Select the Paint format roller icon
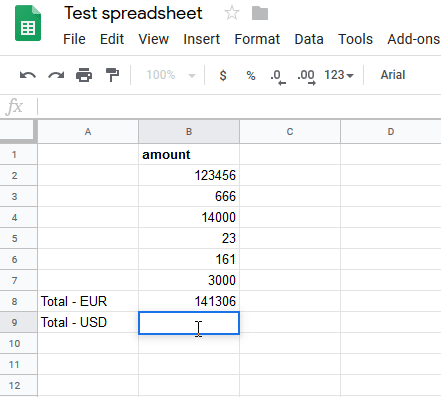 coord(112,75)
